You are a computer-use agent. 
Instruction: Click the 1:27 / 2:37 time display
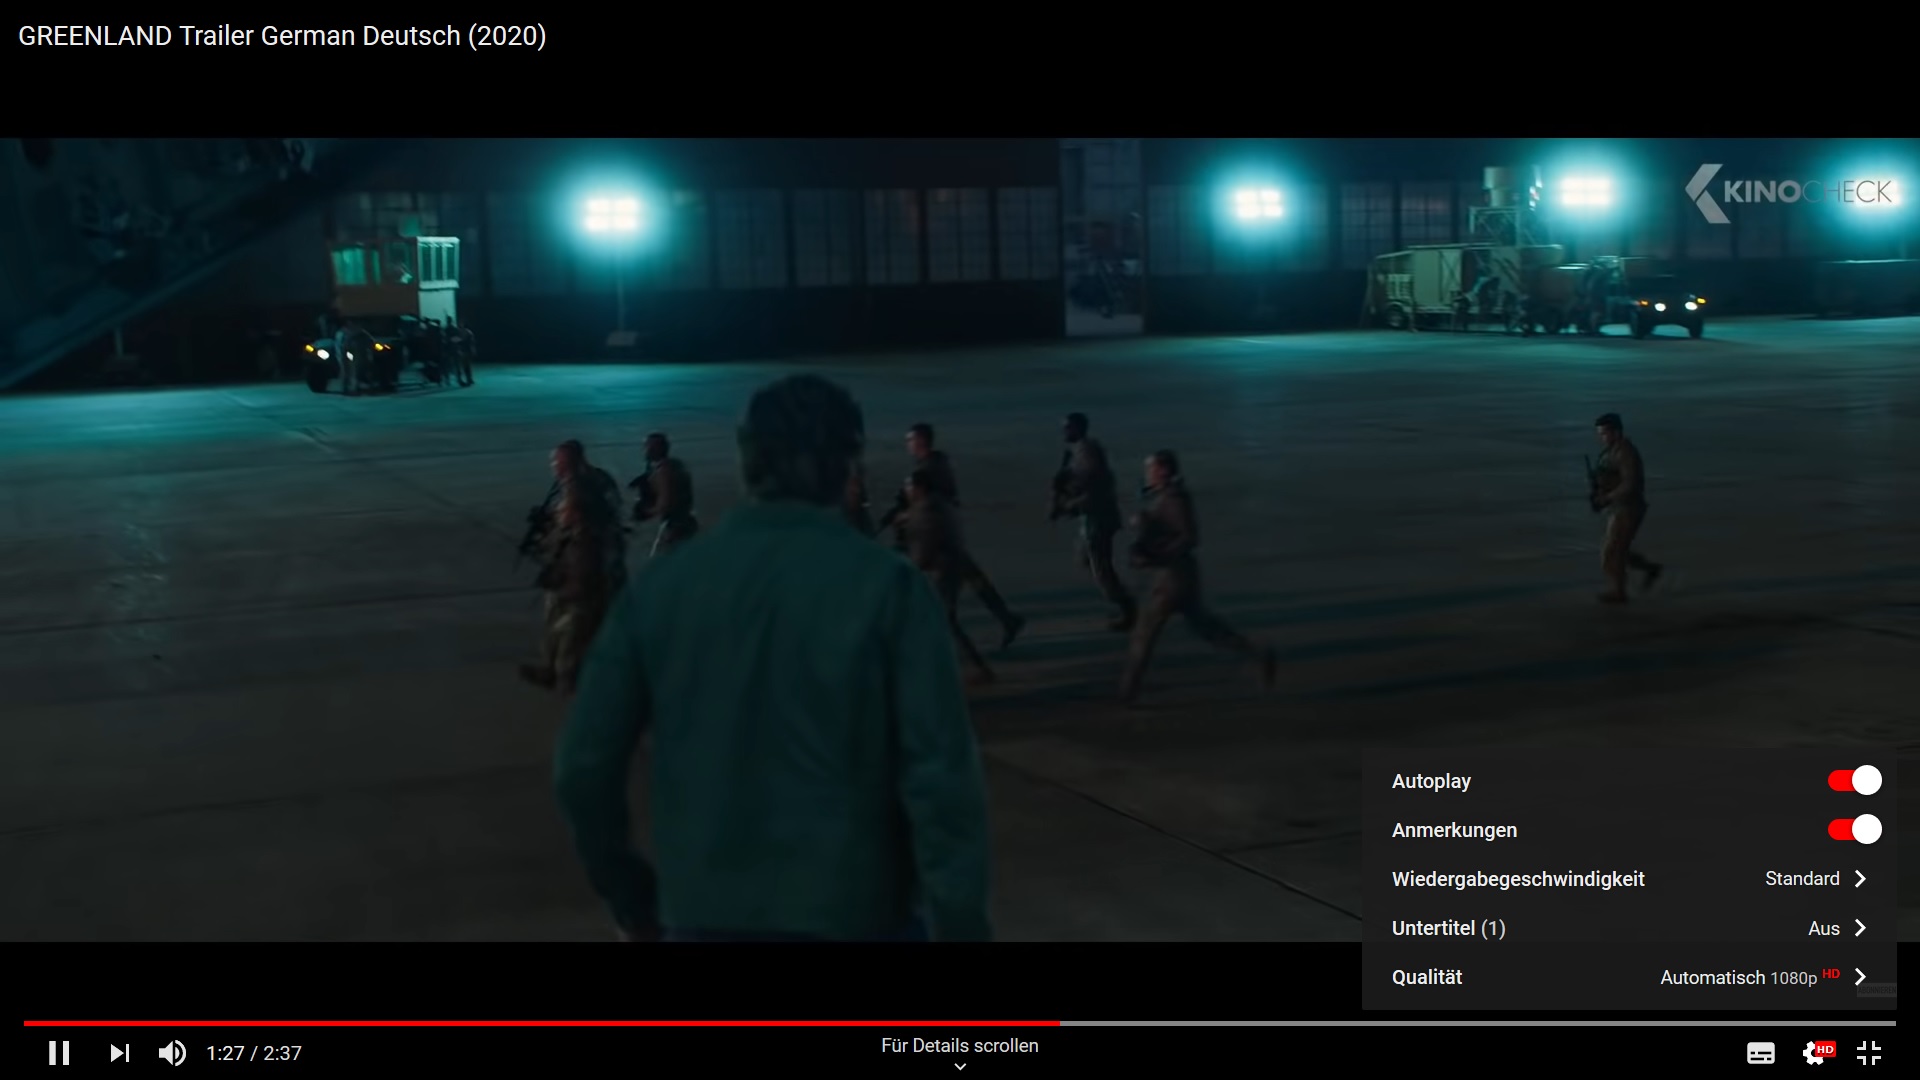point(254,1053)
